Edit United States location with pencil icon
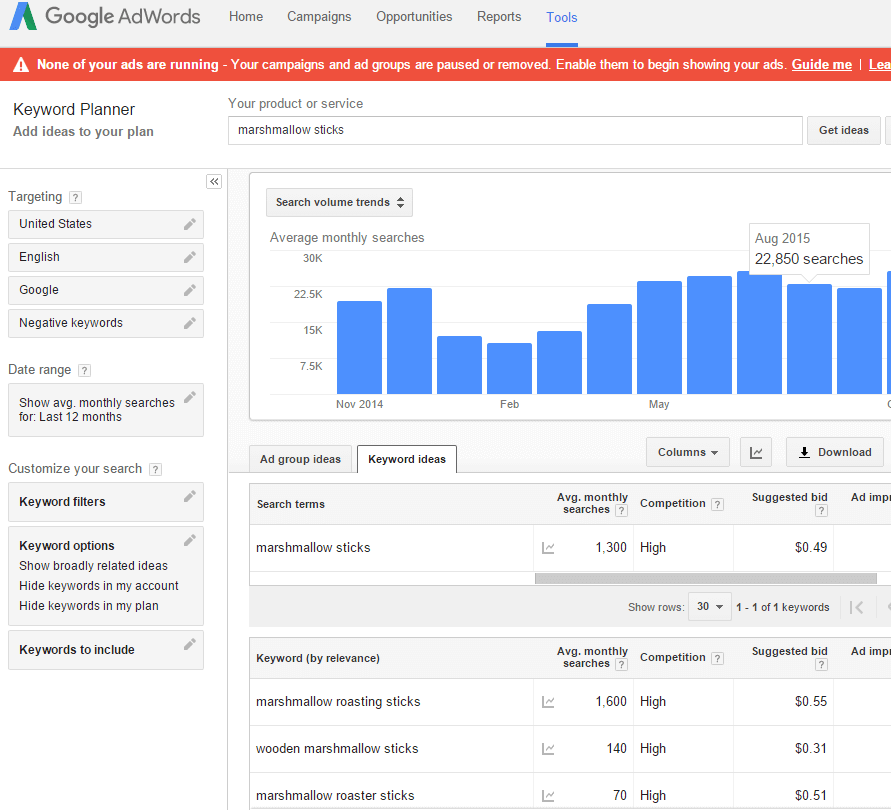Viewport: 891px width, 810px height. tap(190, 225)
